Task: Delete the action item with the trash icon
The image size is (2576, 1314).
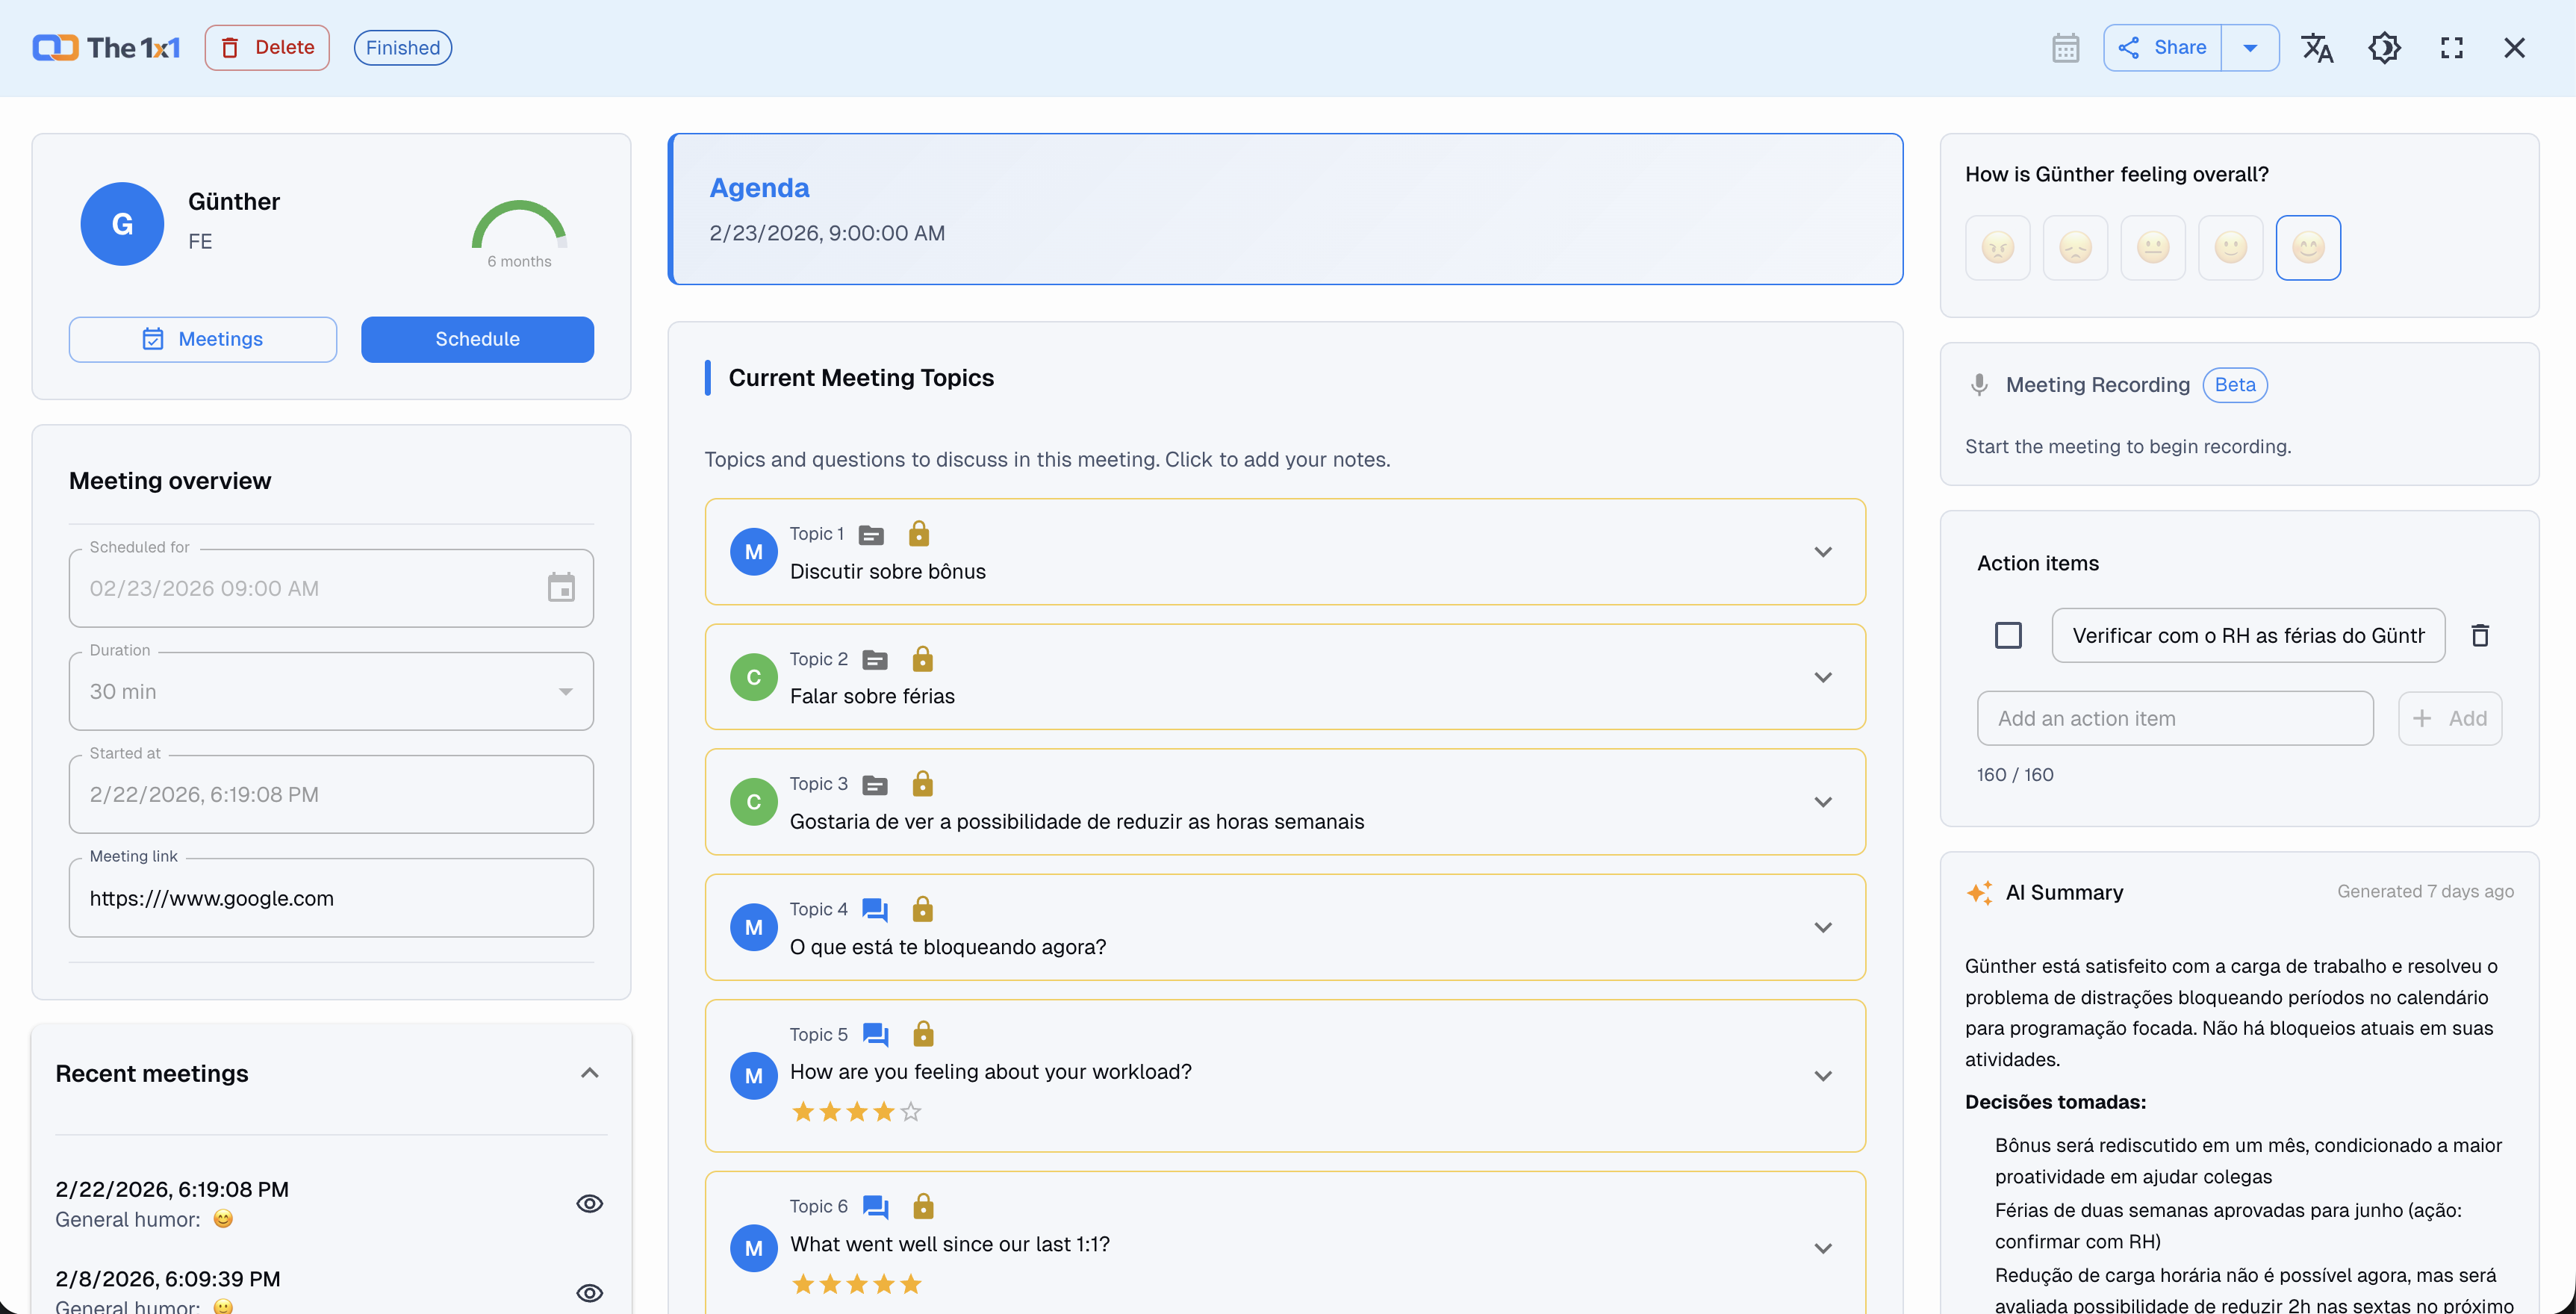Action: pos(2480,635)
